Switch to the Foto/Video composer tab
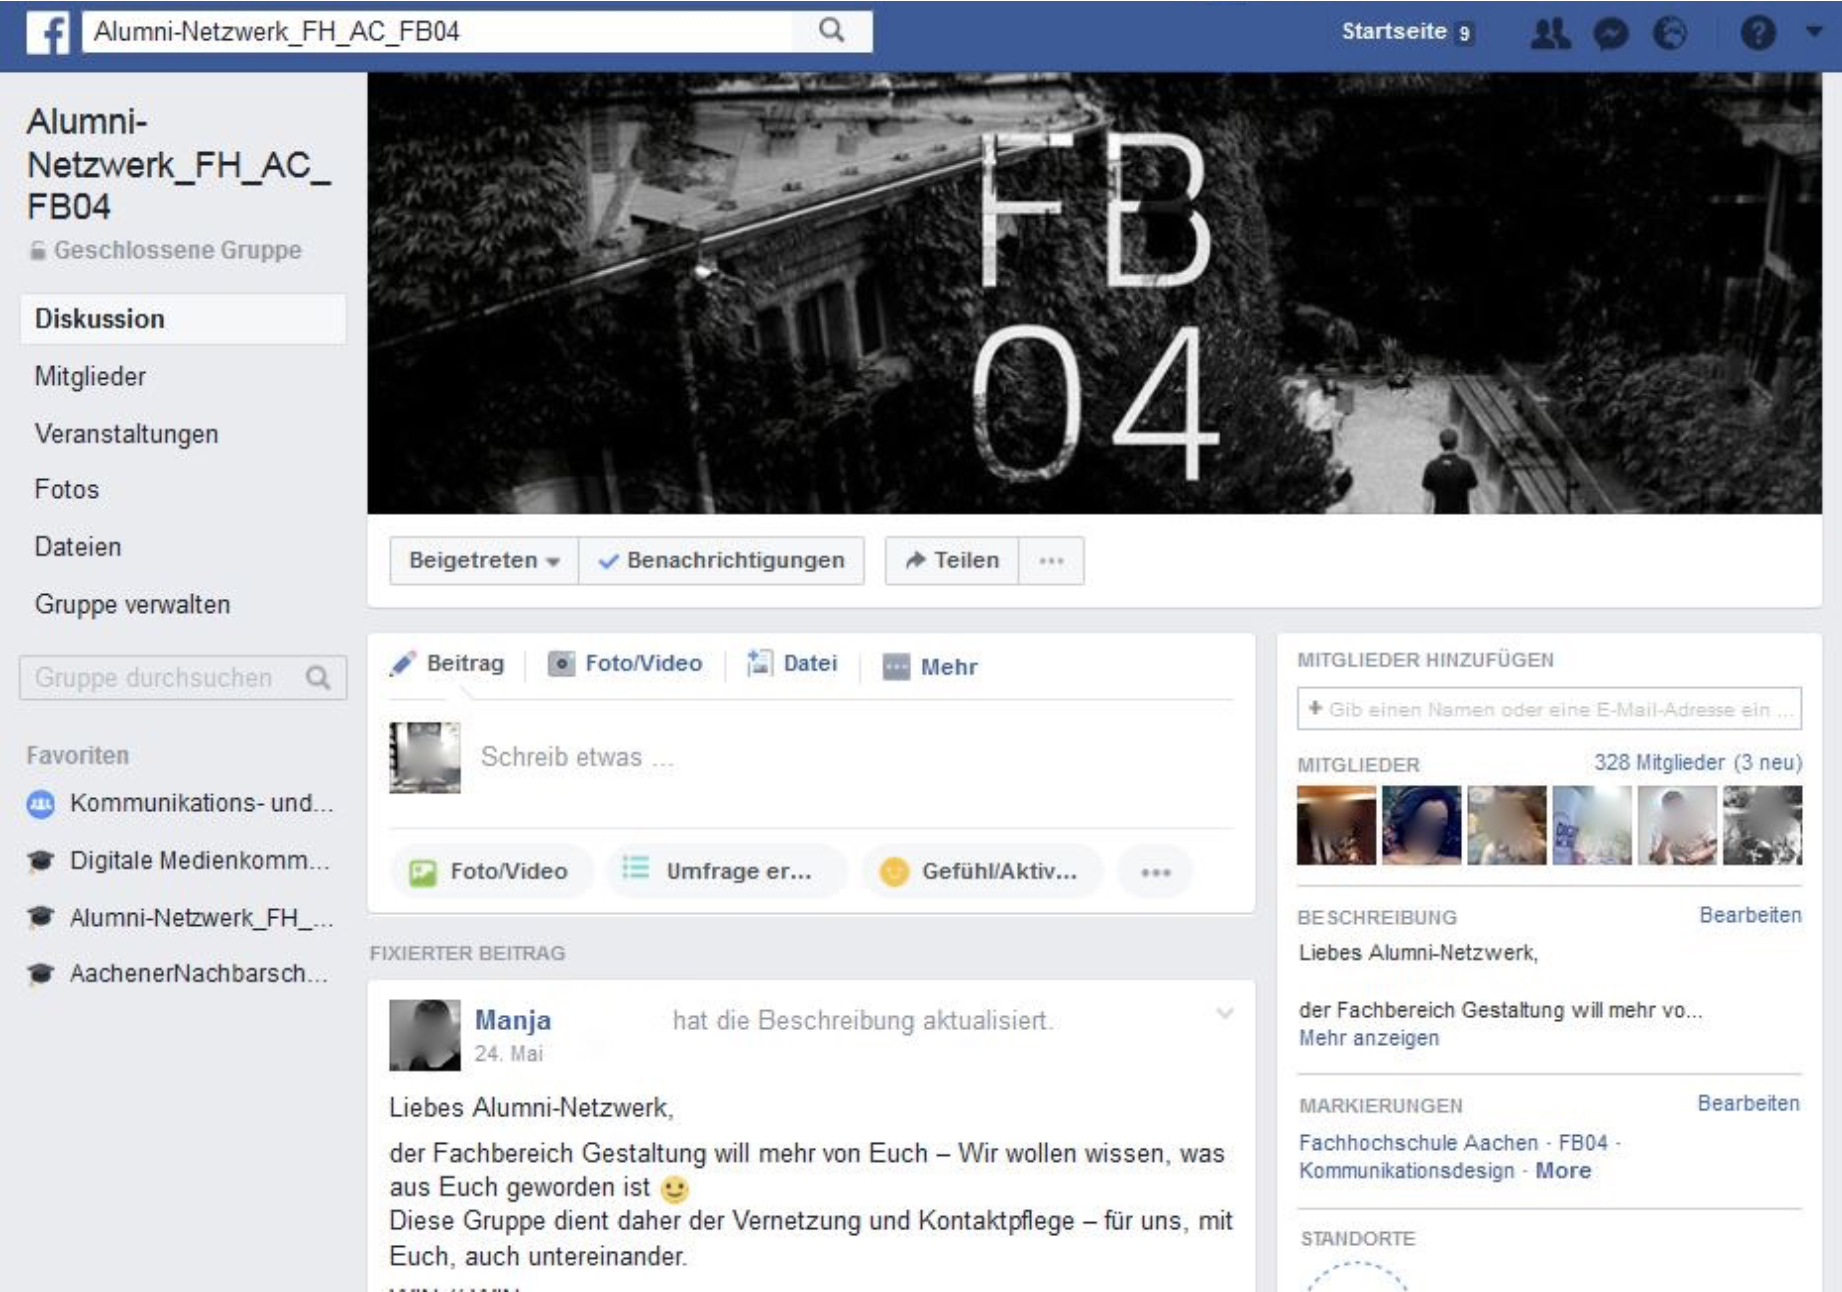The width and height of the screenshot is (1842, 1292). pyautogui.click(x=625, y=664)
